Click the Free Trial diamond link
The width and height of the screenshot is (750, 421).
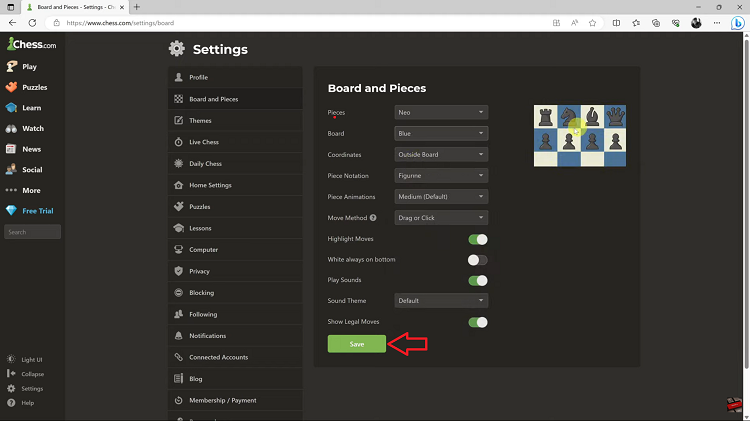point(32,210)
